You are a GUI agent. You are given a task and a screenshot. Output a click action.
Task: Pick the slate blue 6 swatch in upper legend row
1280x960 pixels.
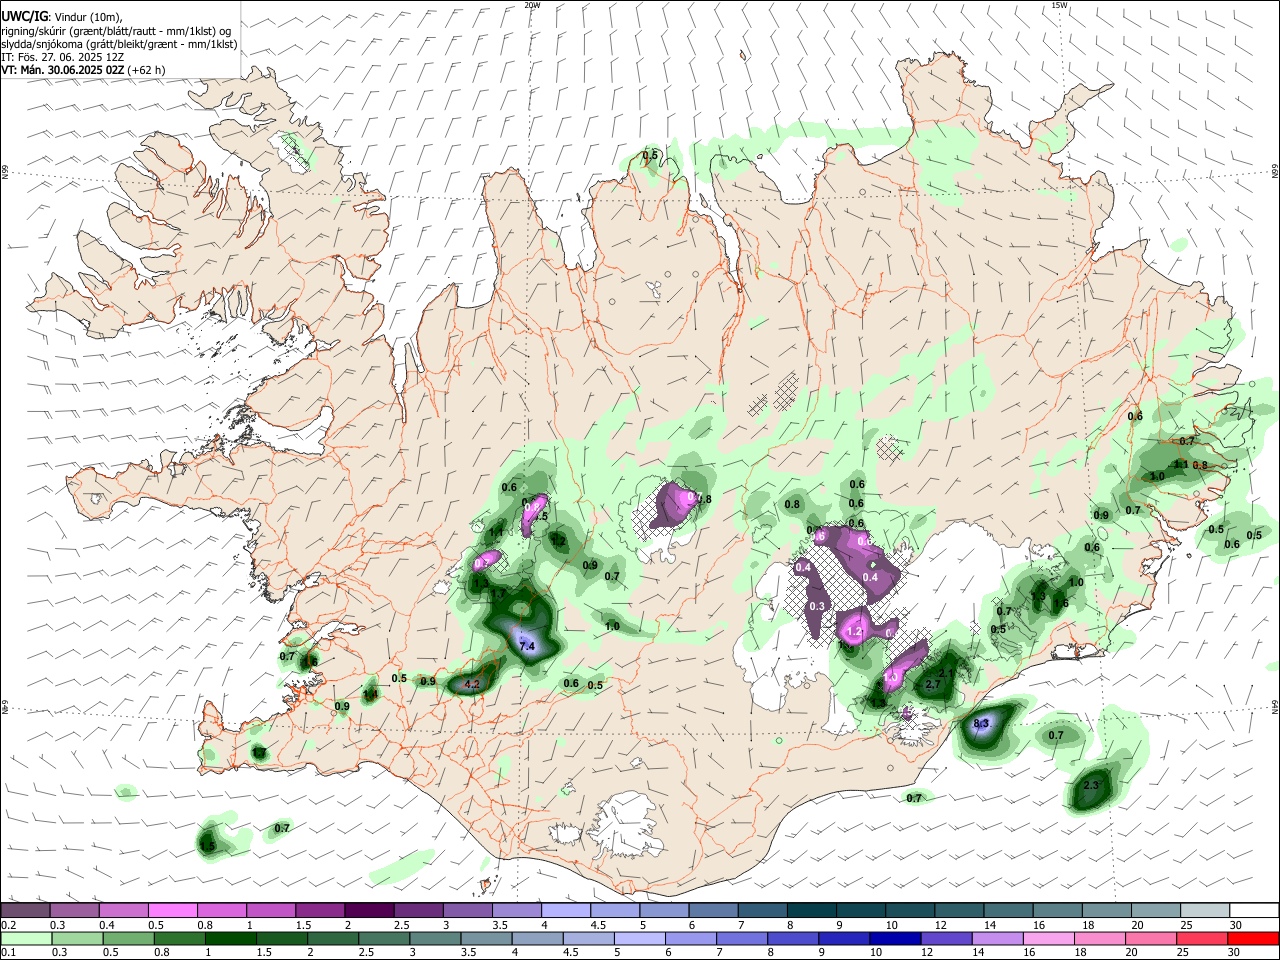(x=713, y=910)
